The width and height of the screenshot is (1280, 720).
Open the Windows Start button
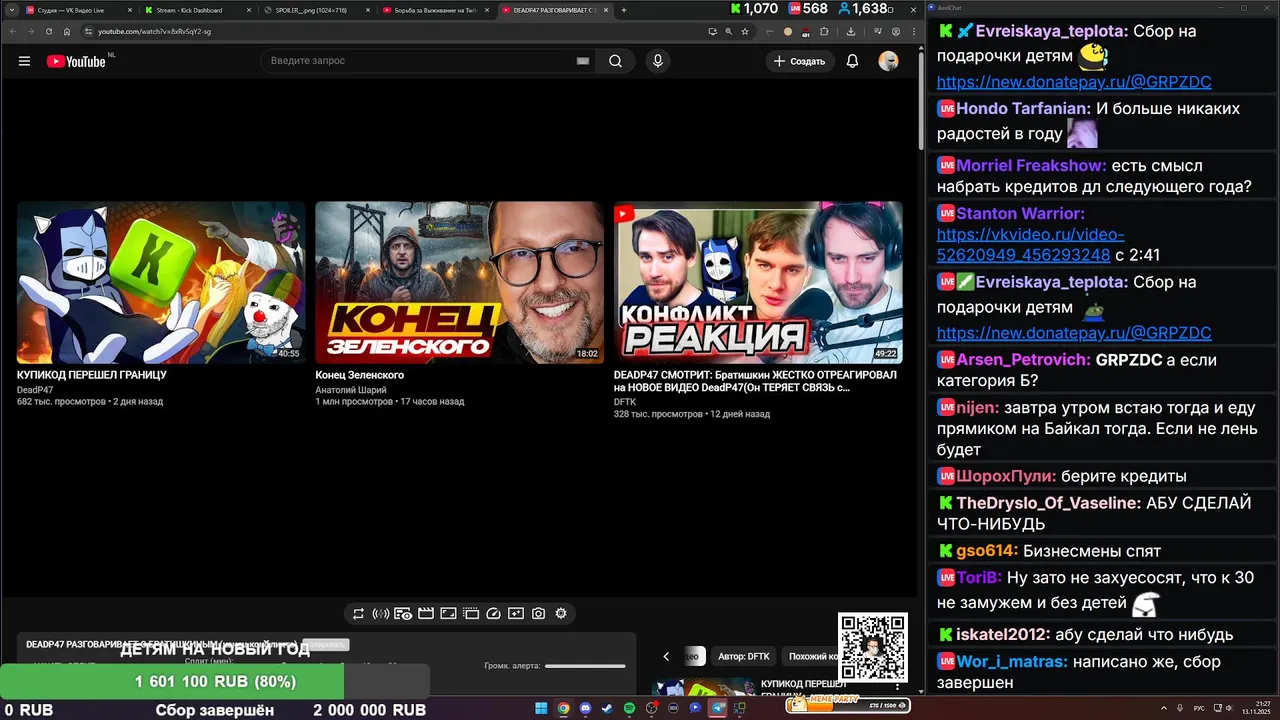tap(541, 708)
